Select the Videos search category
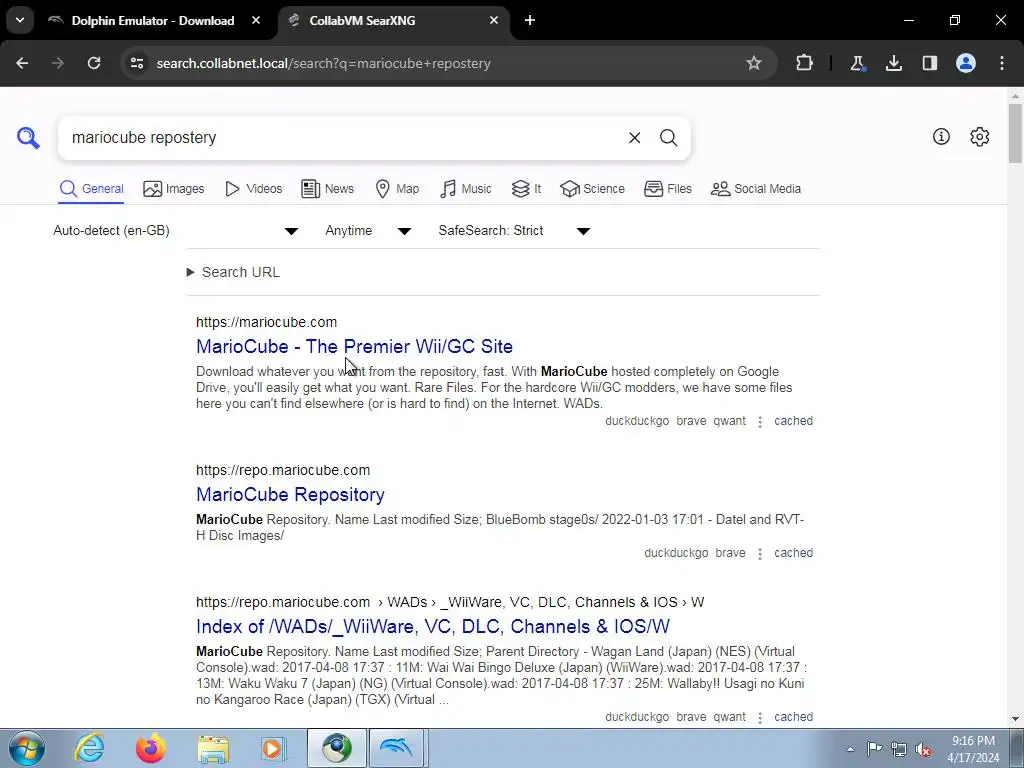1024x768 pixels. point(253,189)
